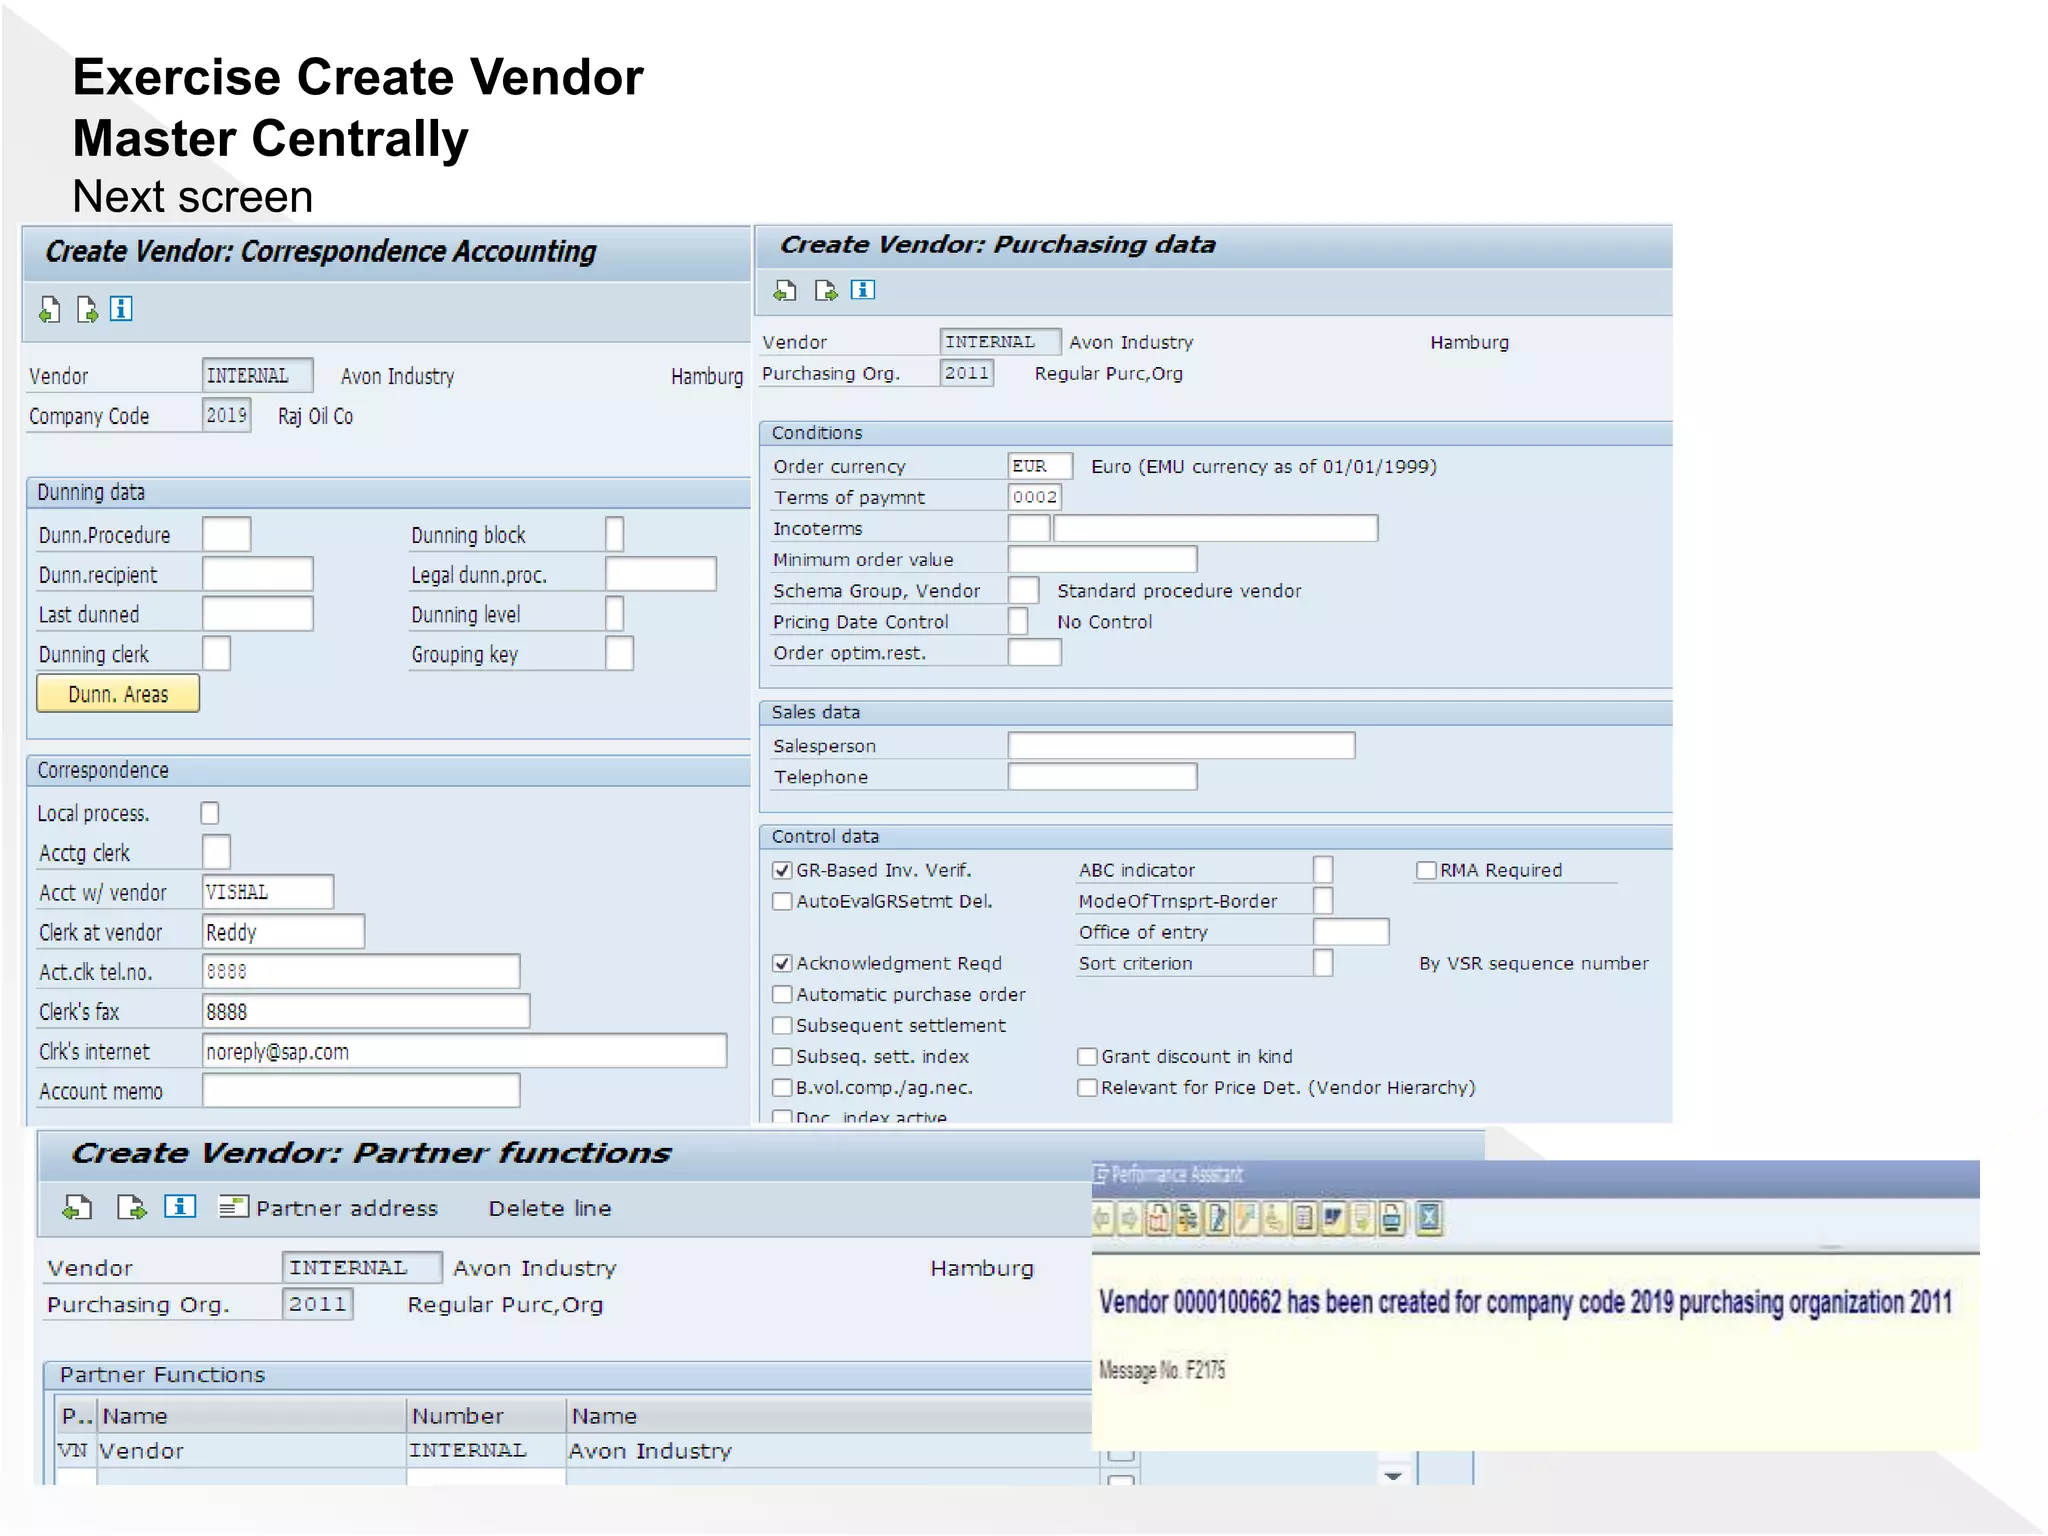Go to previous screen in Partner functions window
This screenshot has width=2048, height=1536.
coord(77,1208)
